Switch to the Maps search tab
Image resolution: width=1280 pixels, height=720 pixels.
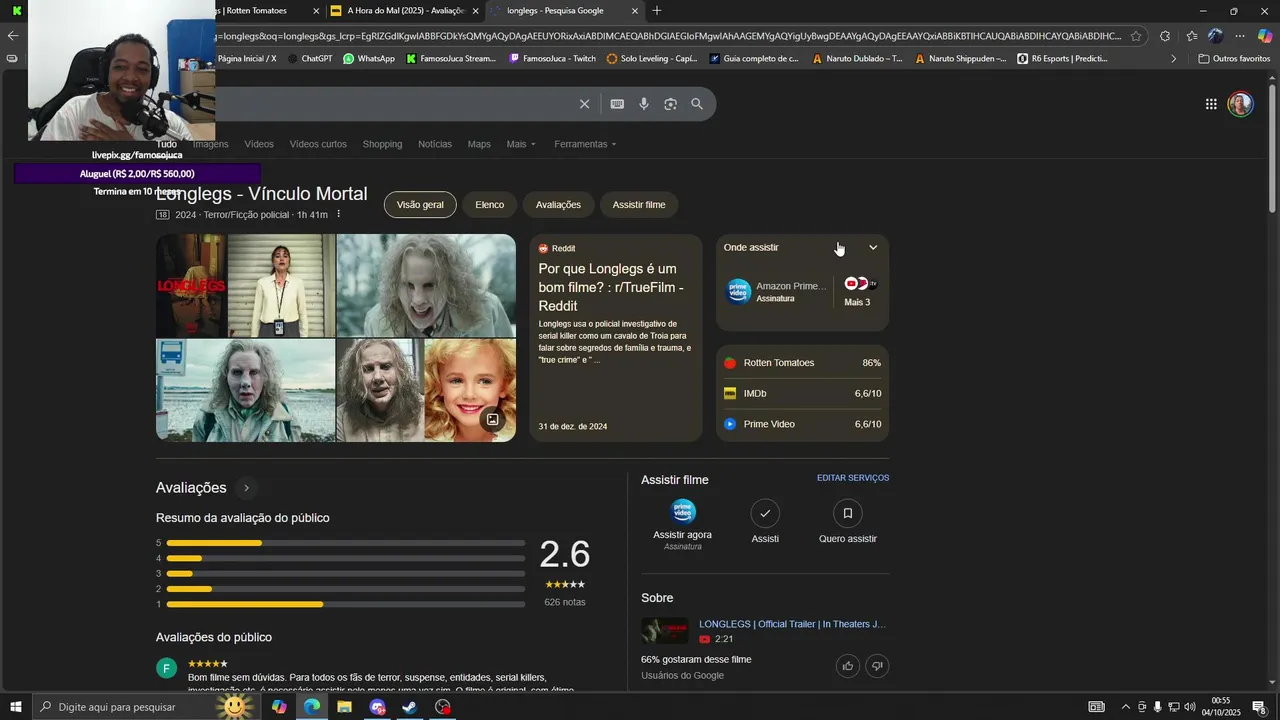(479, 144)
